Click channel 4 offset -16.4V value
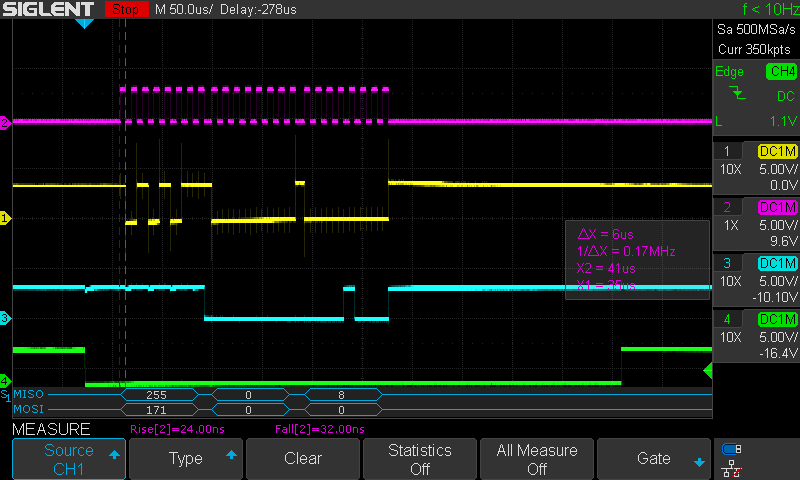The height and width of the screenshot is (480, 800). pyautogui.click(x=778, y=353)
